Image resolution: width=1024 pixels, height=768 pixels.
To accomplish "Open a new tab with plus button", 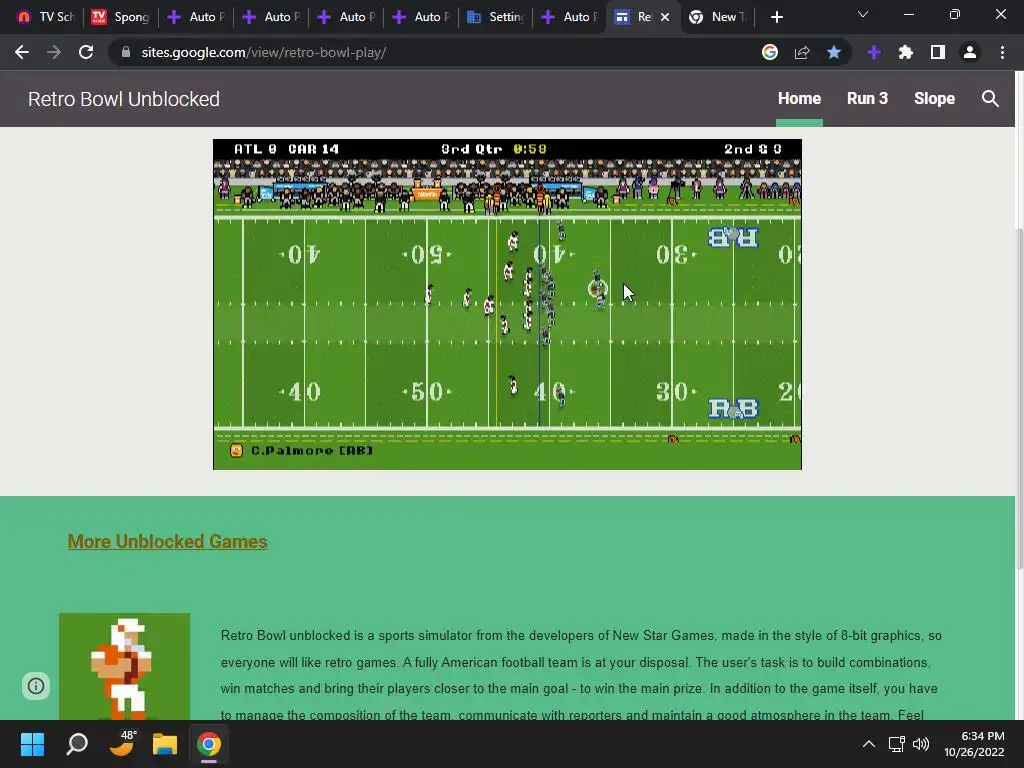I will (776, 17).
